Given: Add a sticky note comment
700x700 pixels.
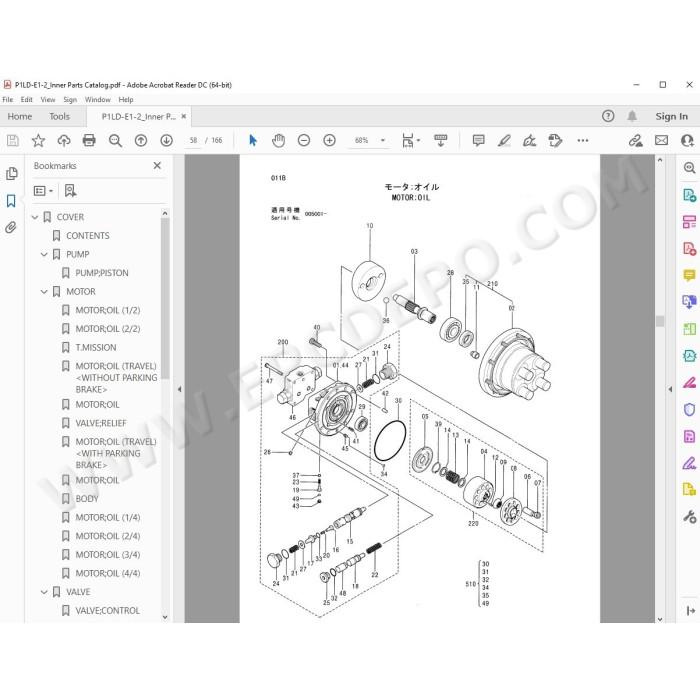Looking at the screenshot, I should 479,141.
